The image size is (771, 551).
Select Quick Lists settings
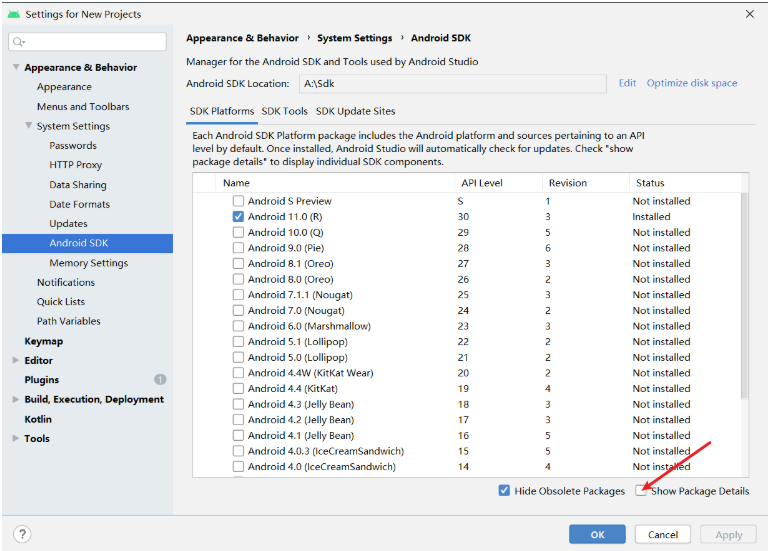click(x=60, y=302)
